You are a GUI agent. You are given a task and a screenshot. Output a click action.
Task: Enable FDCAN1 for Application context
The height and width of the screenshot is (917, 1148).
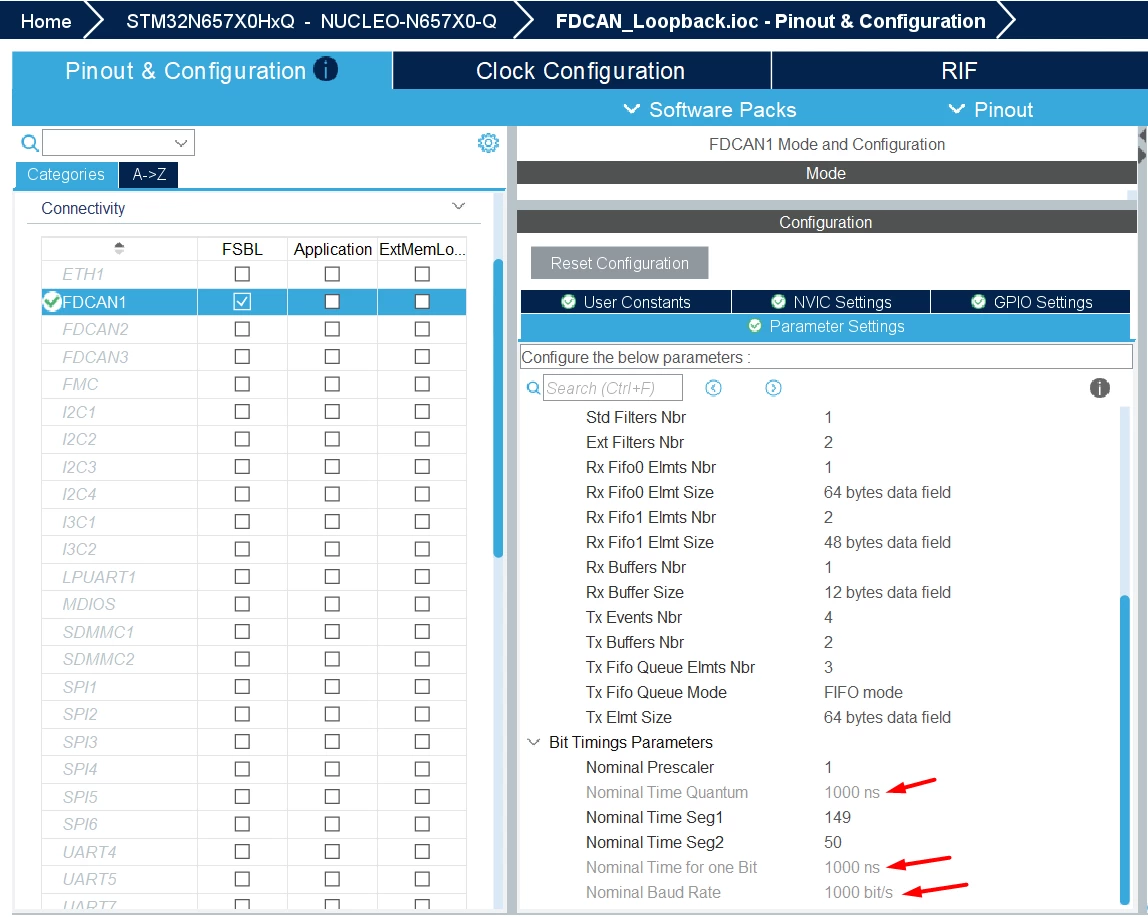[332, 302]
